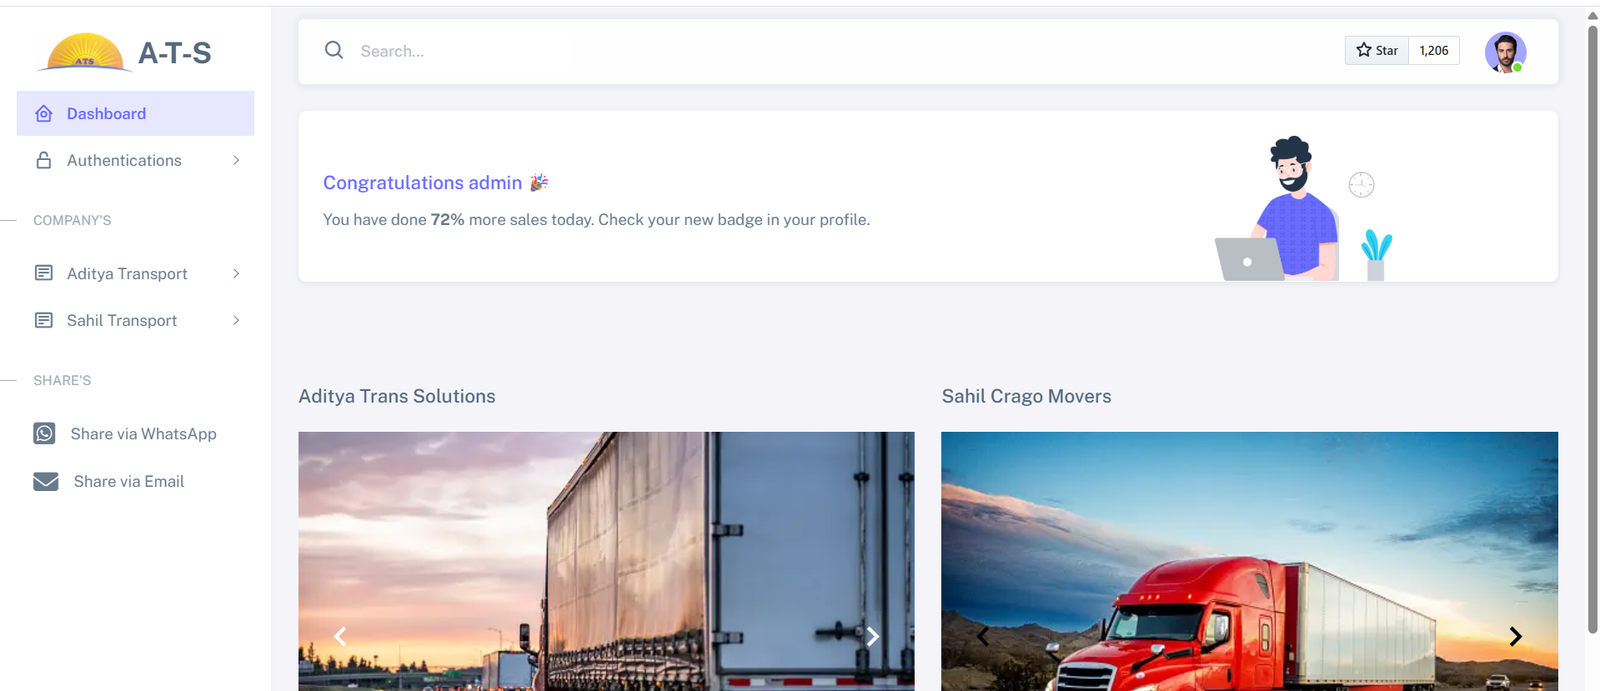
Task: Expand the Sahil Transport submenu chevron
Action: (236, 320)
